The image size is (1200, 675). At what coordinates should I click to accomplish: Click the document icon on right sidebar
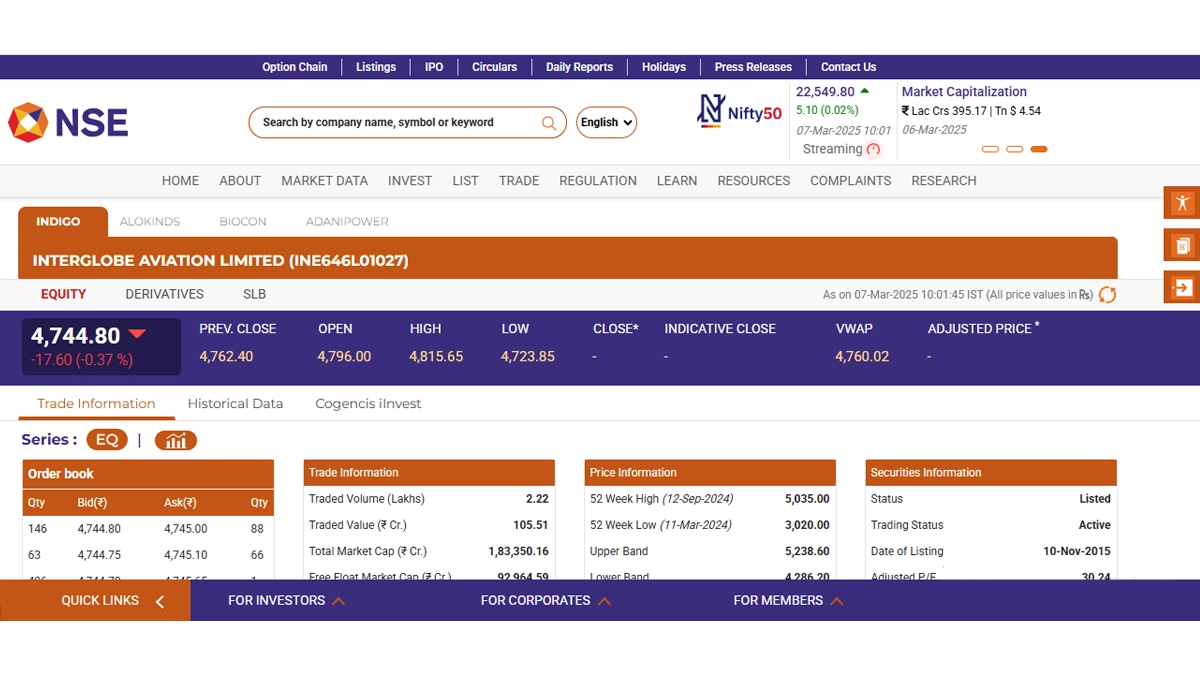click(x=1182, y=245)
